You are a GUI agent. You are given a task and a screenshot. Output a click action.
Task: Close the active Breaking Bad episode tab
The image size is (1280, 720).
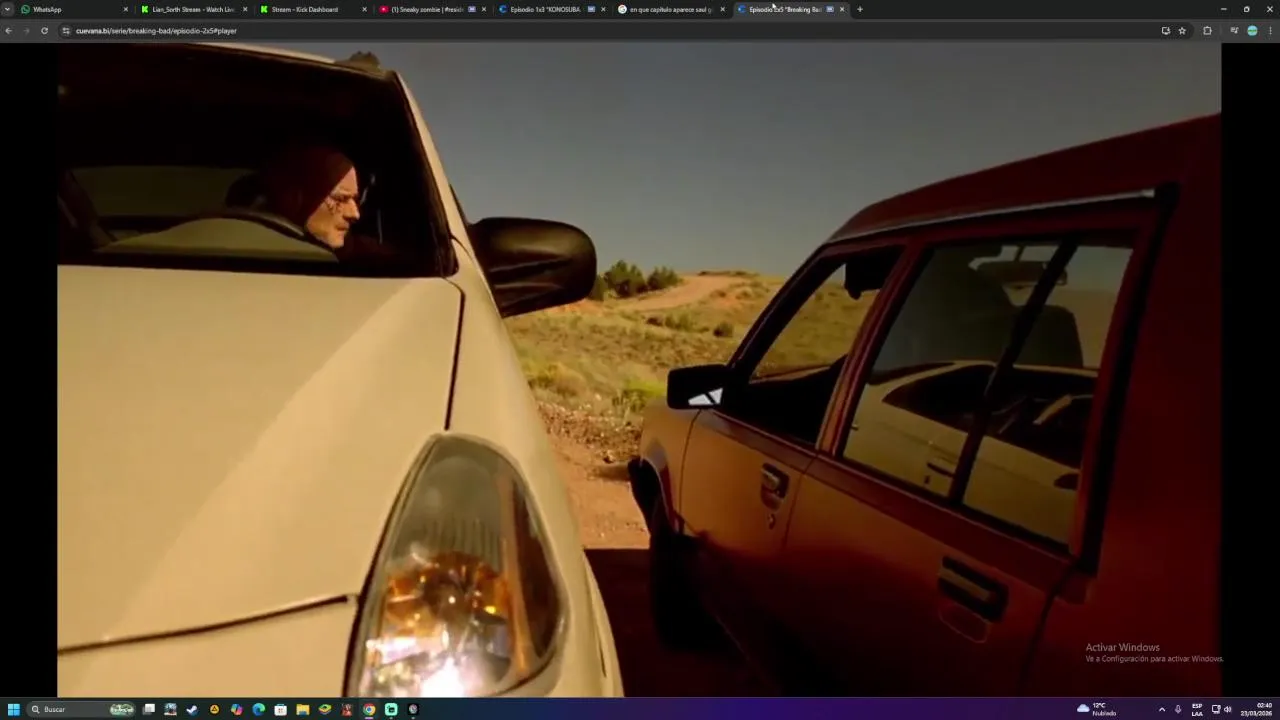coord(842,9)
